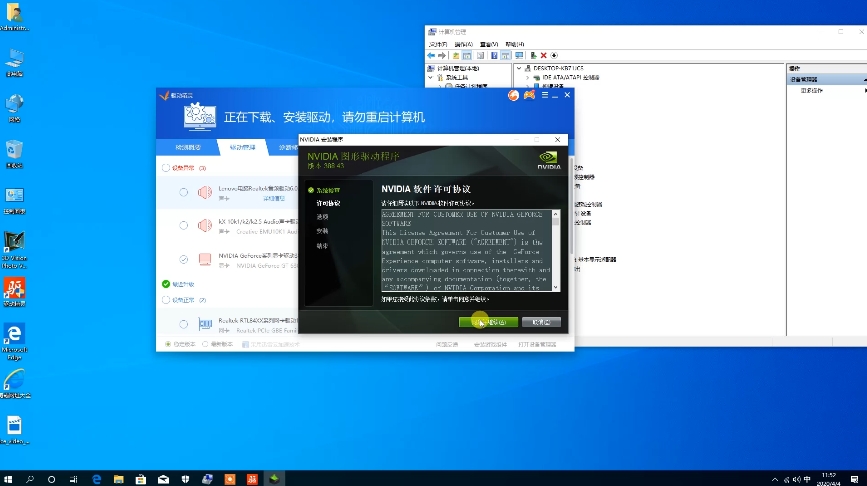Click the up-one-level folder icon in Computer Management
Image resolution: width=867 pixels, height=486 pixels.
(456, 55)
